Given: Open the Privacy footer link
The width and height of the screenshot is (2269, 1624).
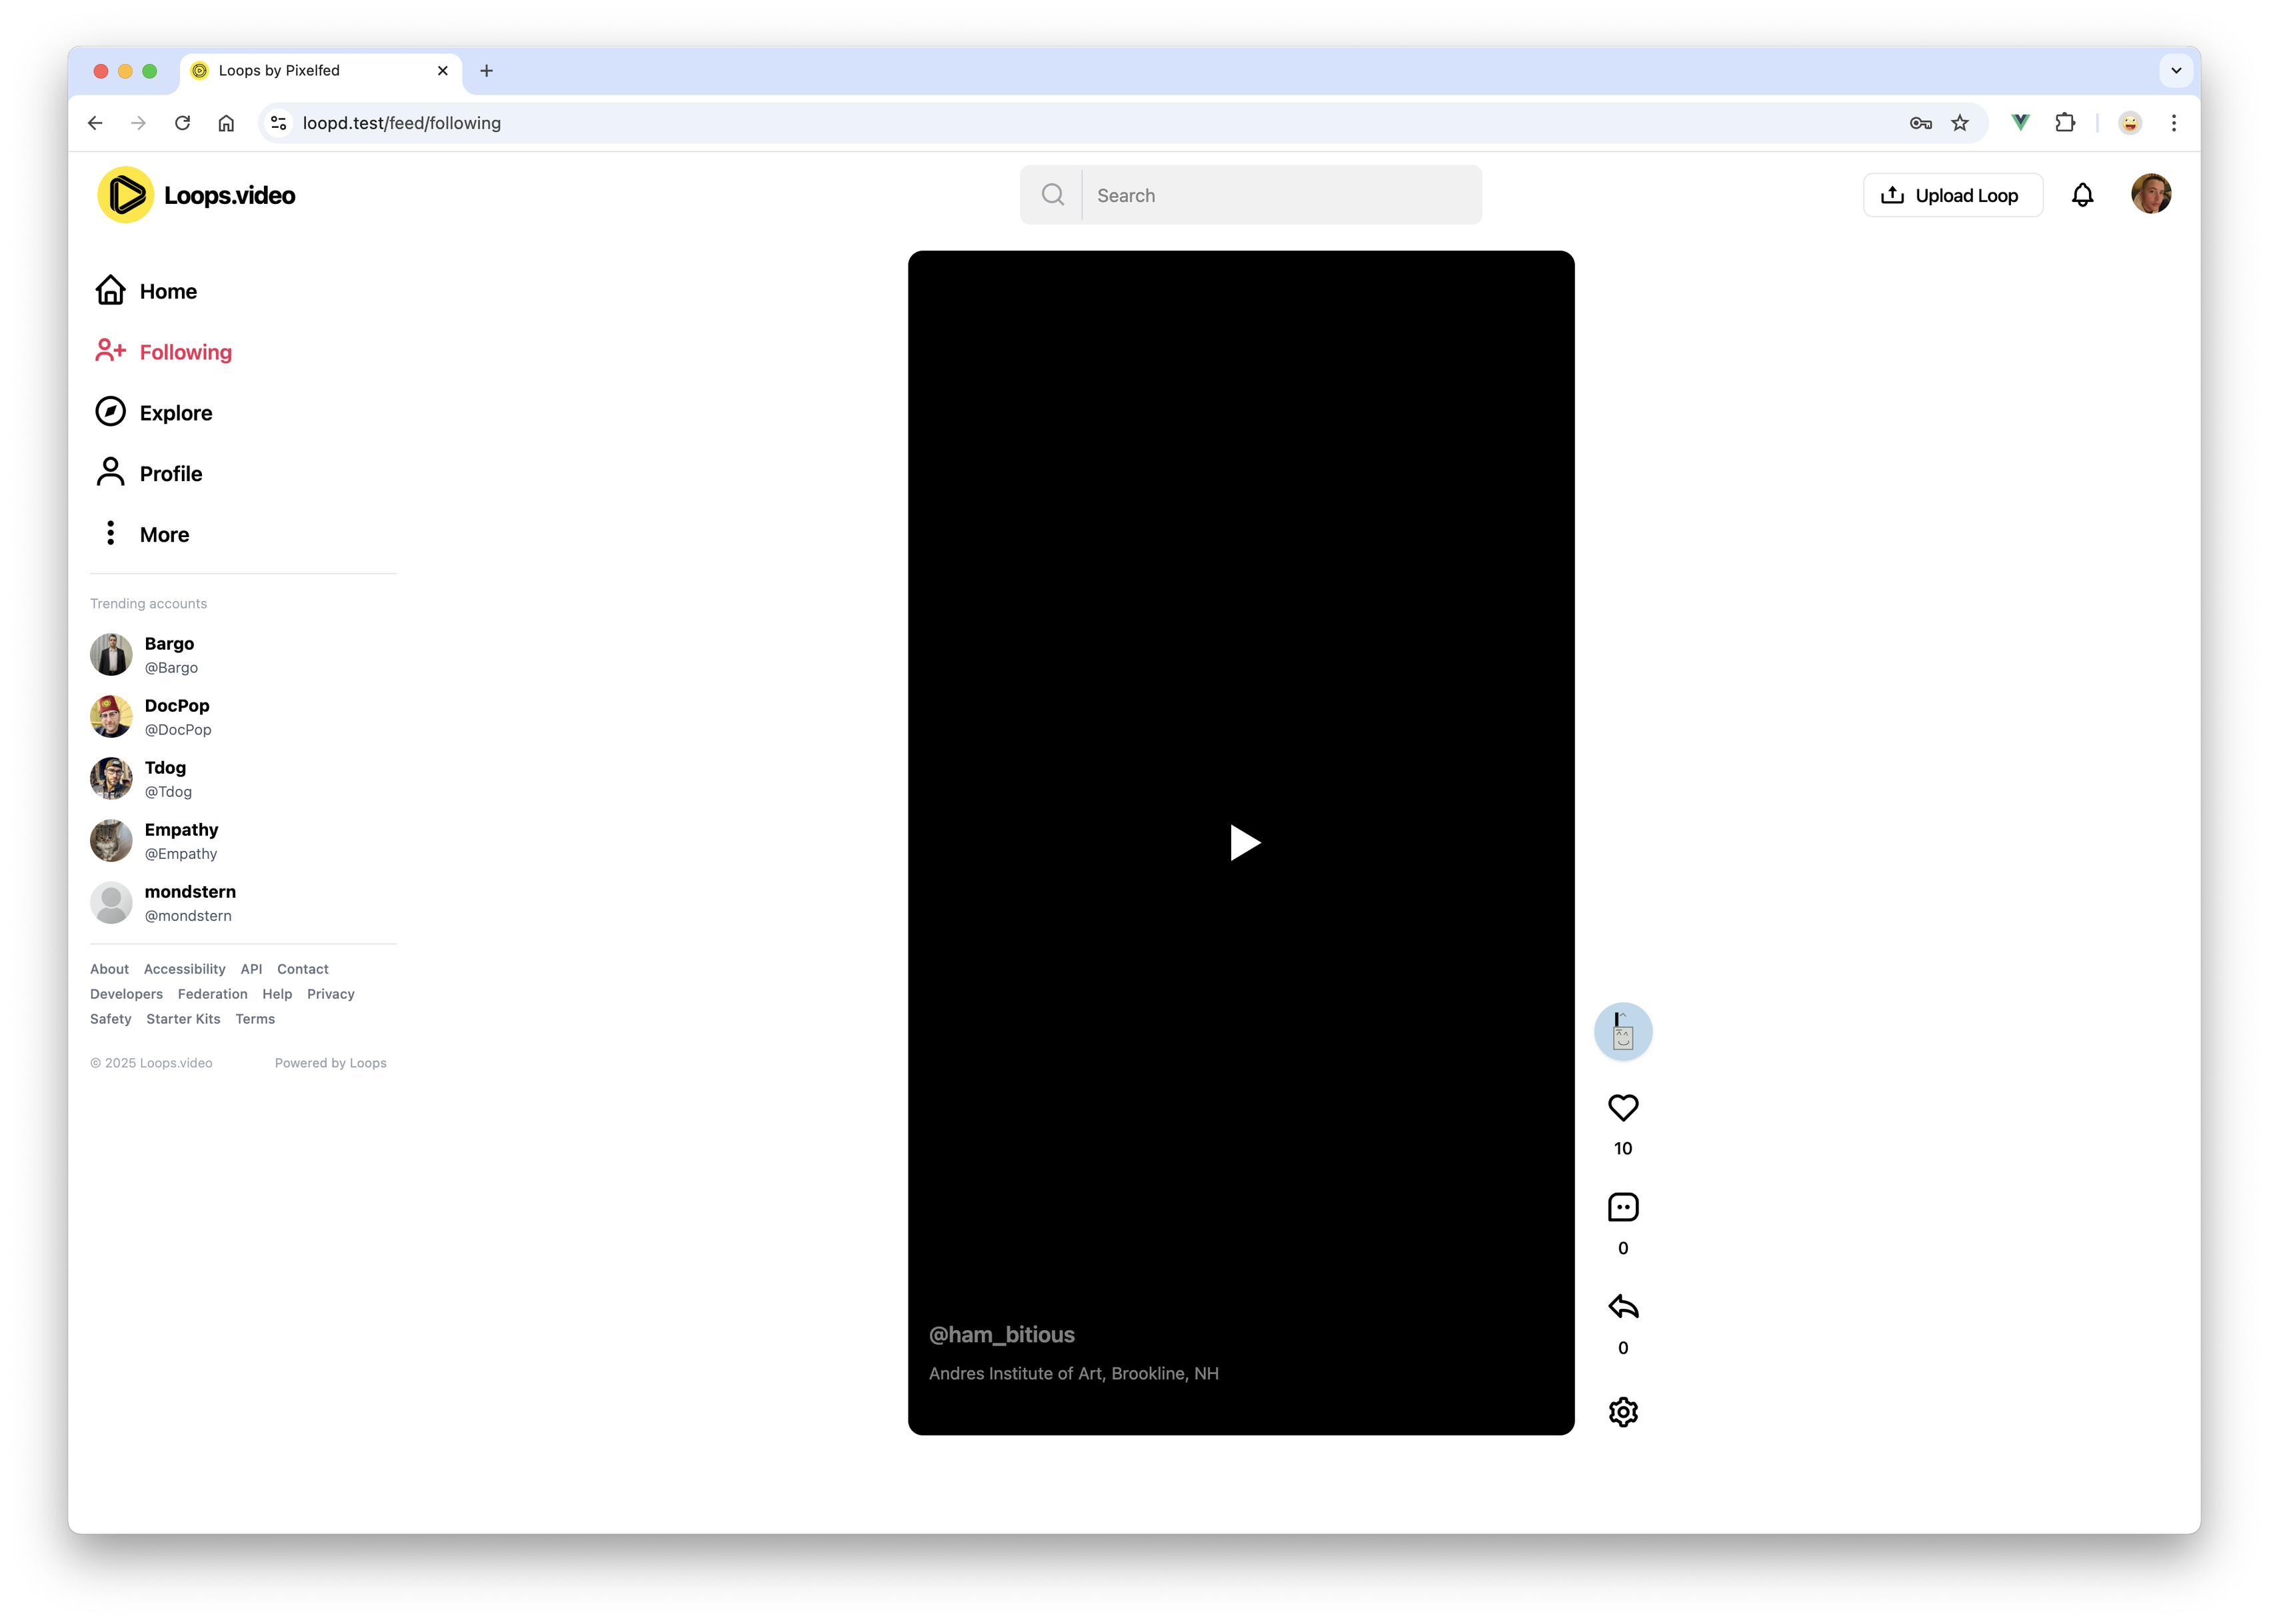Looking at the screenshot, I should coord(330,994).
